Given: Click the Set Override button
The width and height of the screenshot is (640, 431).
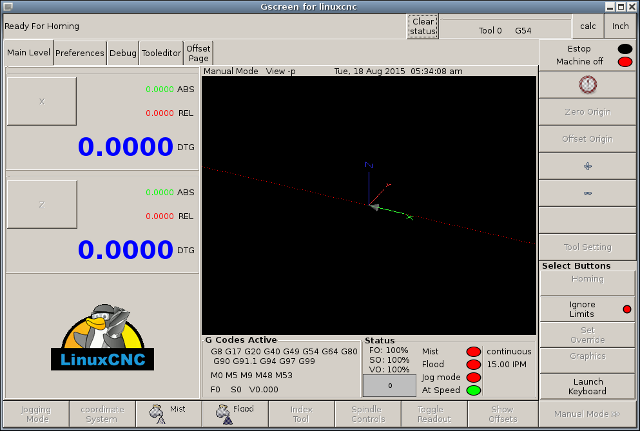Looking at the screenshot, I should (x=587, y=335).
